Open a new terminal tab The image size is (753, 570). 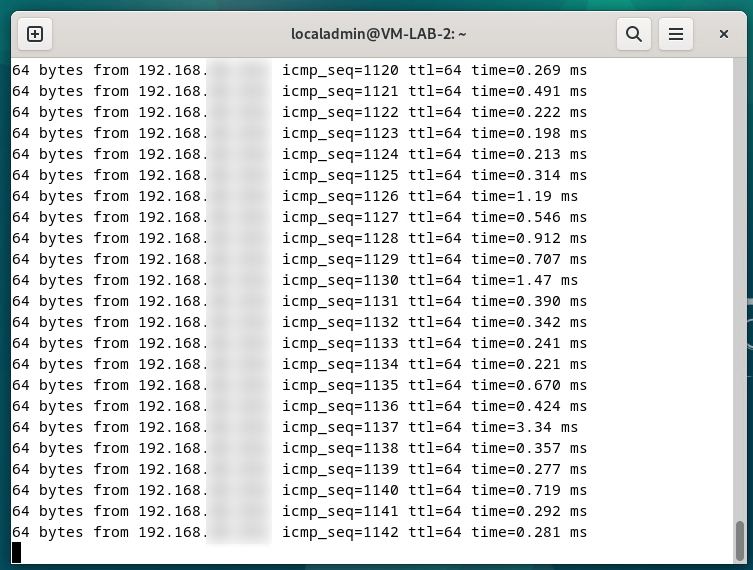35,34
